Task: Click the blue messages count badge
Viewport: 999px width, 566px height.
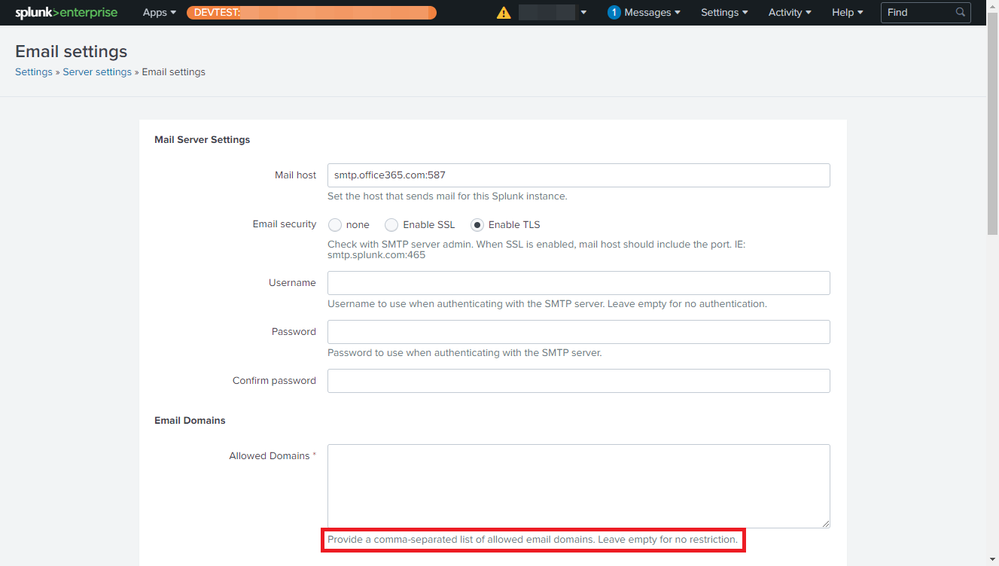Action: pos(614,13)
